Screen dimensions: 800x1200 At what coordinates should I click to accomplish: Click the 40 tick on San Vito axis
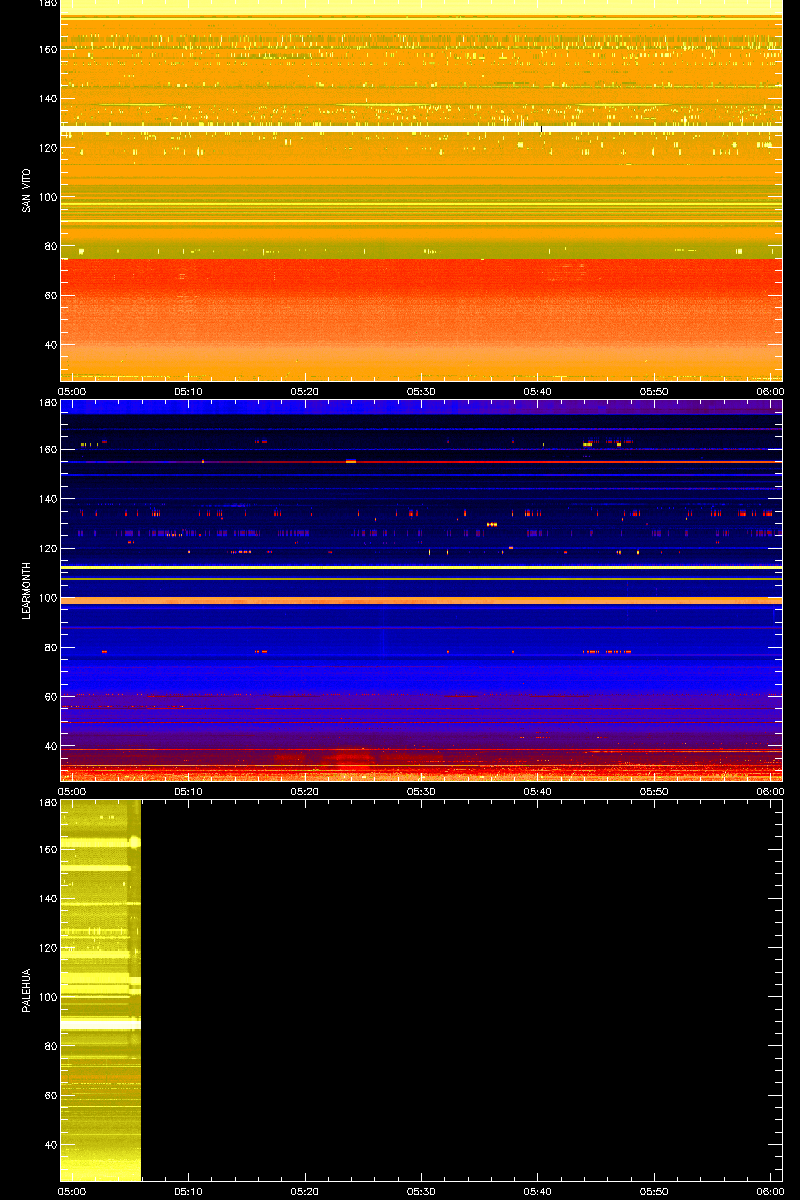click(x=50, y=345)
